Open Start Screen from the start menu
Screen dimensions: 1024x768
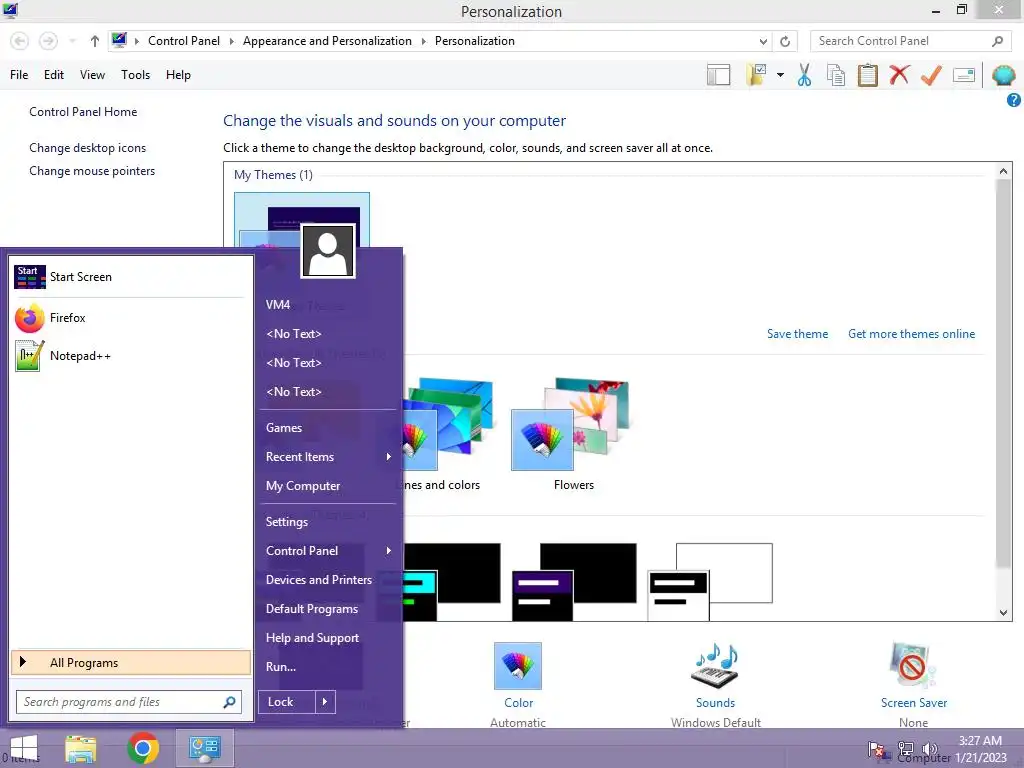[129, 277]
